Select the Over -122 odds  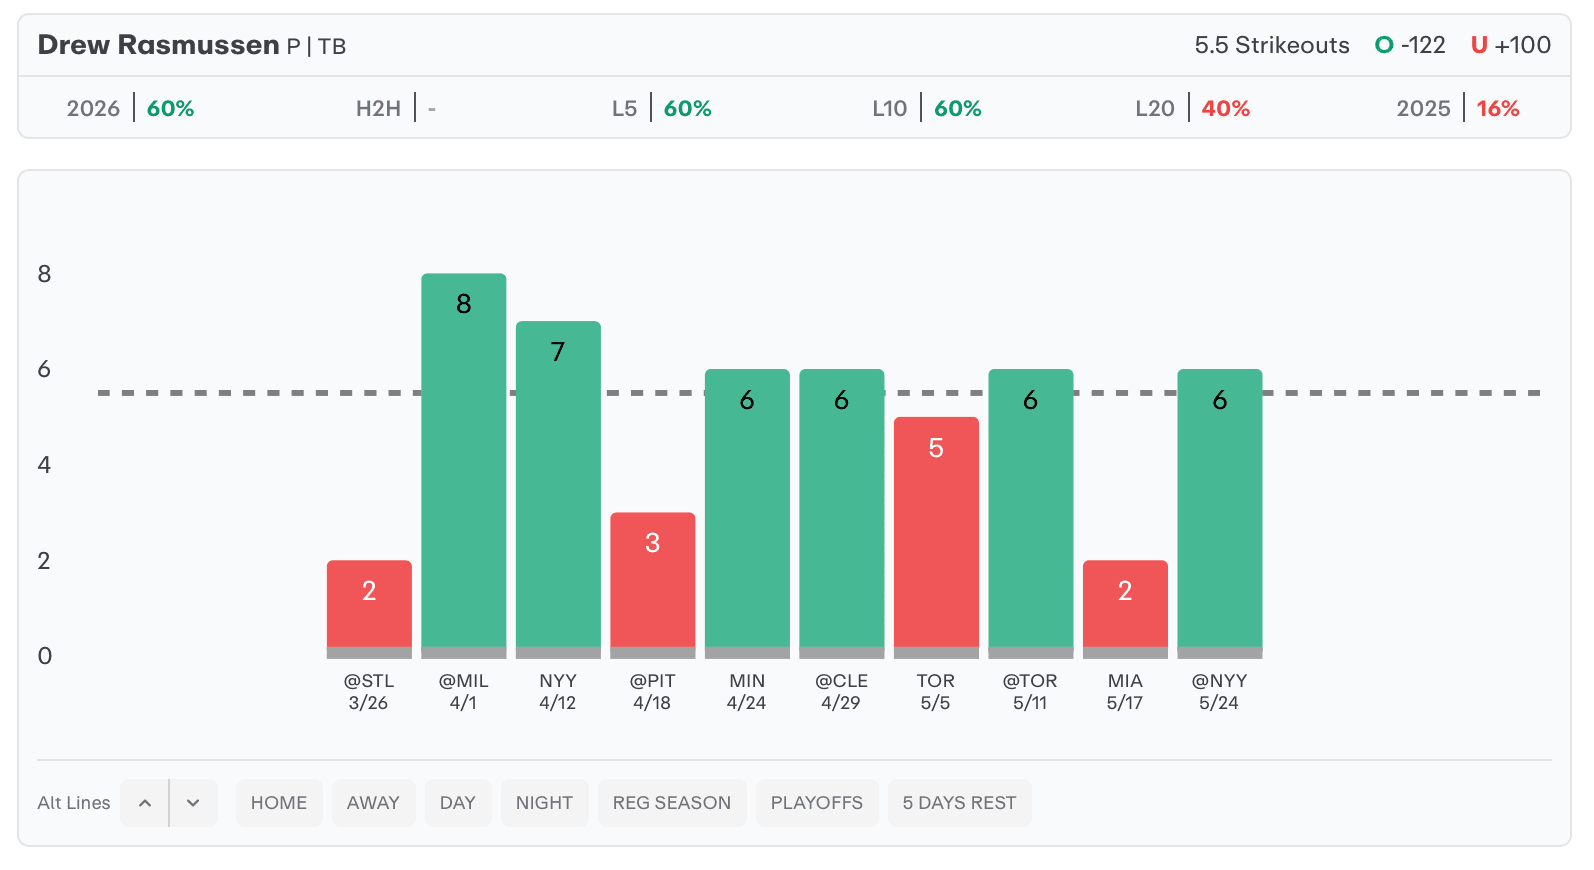pos(1410,45)
